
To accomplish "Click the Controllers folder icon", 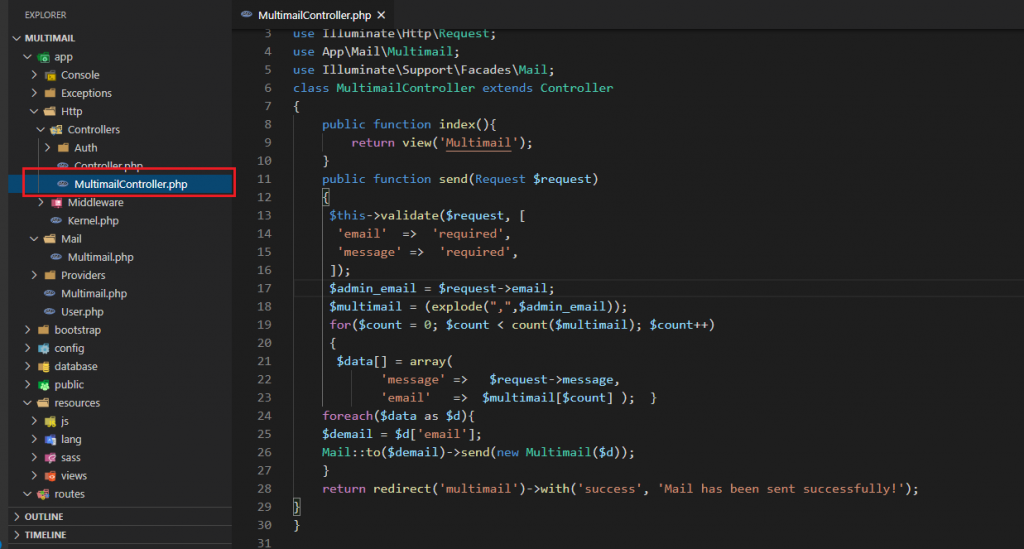I will (x=57, y=130).
